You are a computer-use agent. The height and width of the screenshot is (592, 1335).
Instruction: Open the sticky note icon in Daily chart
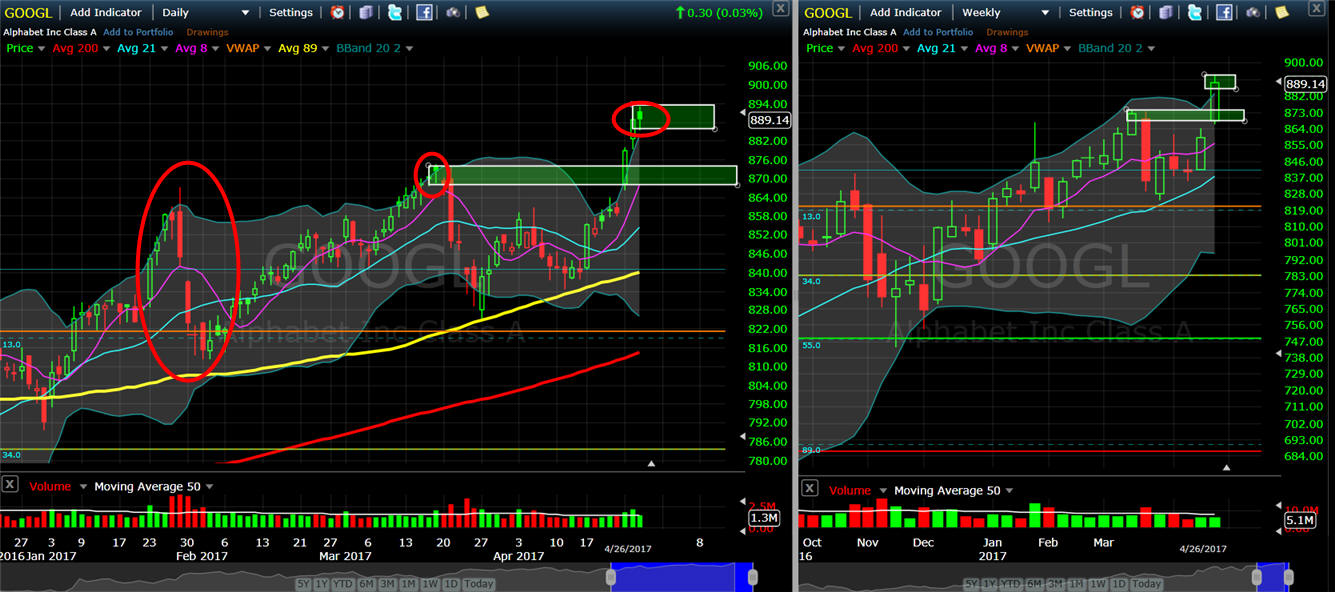point(482,13)
